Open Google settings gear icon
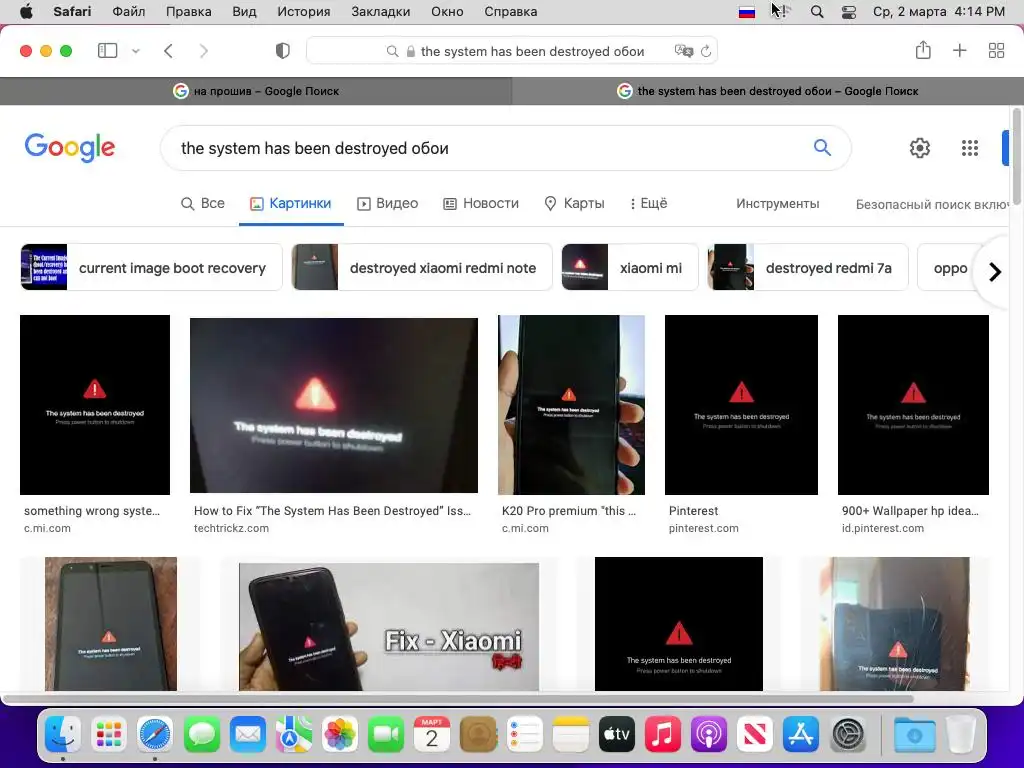 pyautogui.click(x=920, y=148)
